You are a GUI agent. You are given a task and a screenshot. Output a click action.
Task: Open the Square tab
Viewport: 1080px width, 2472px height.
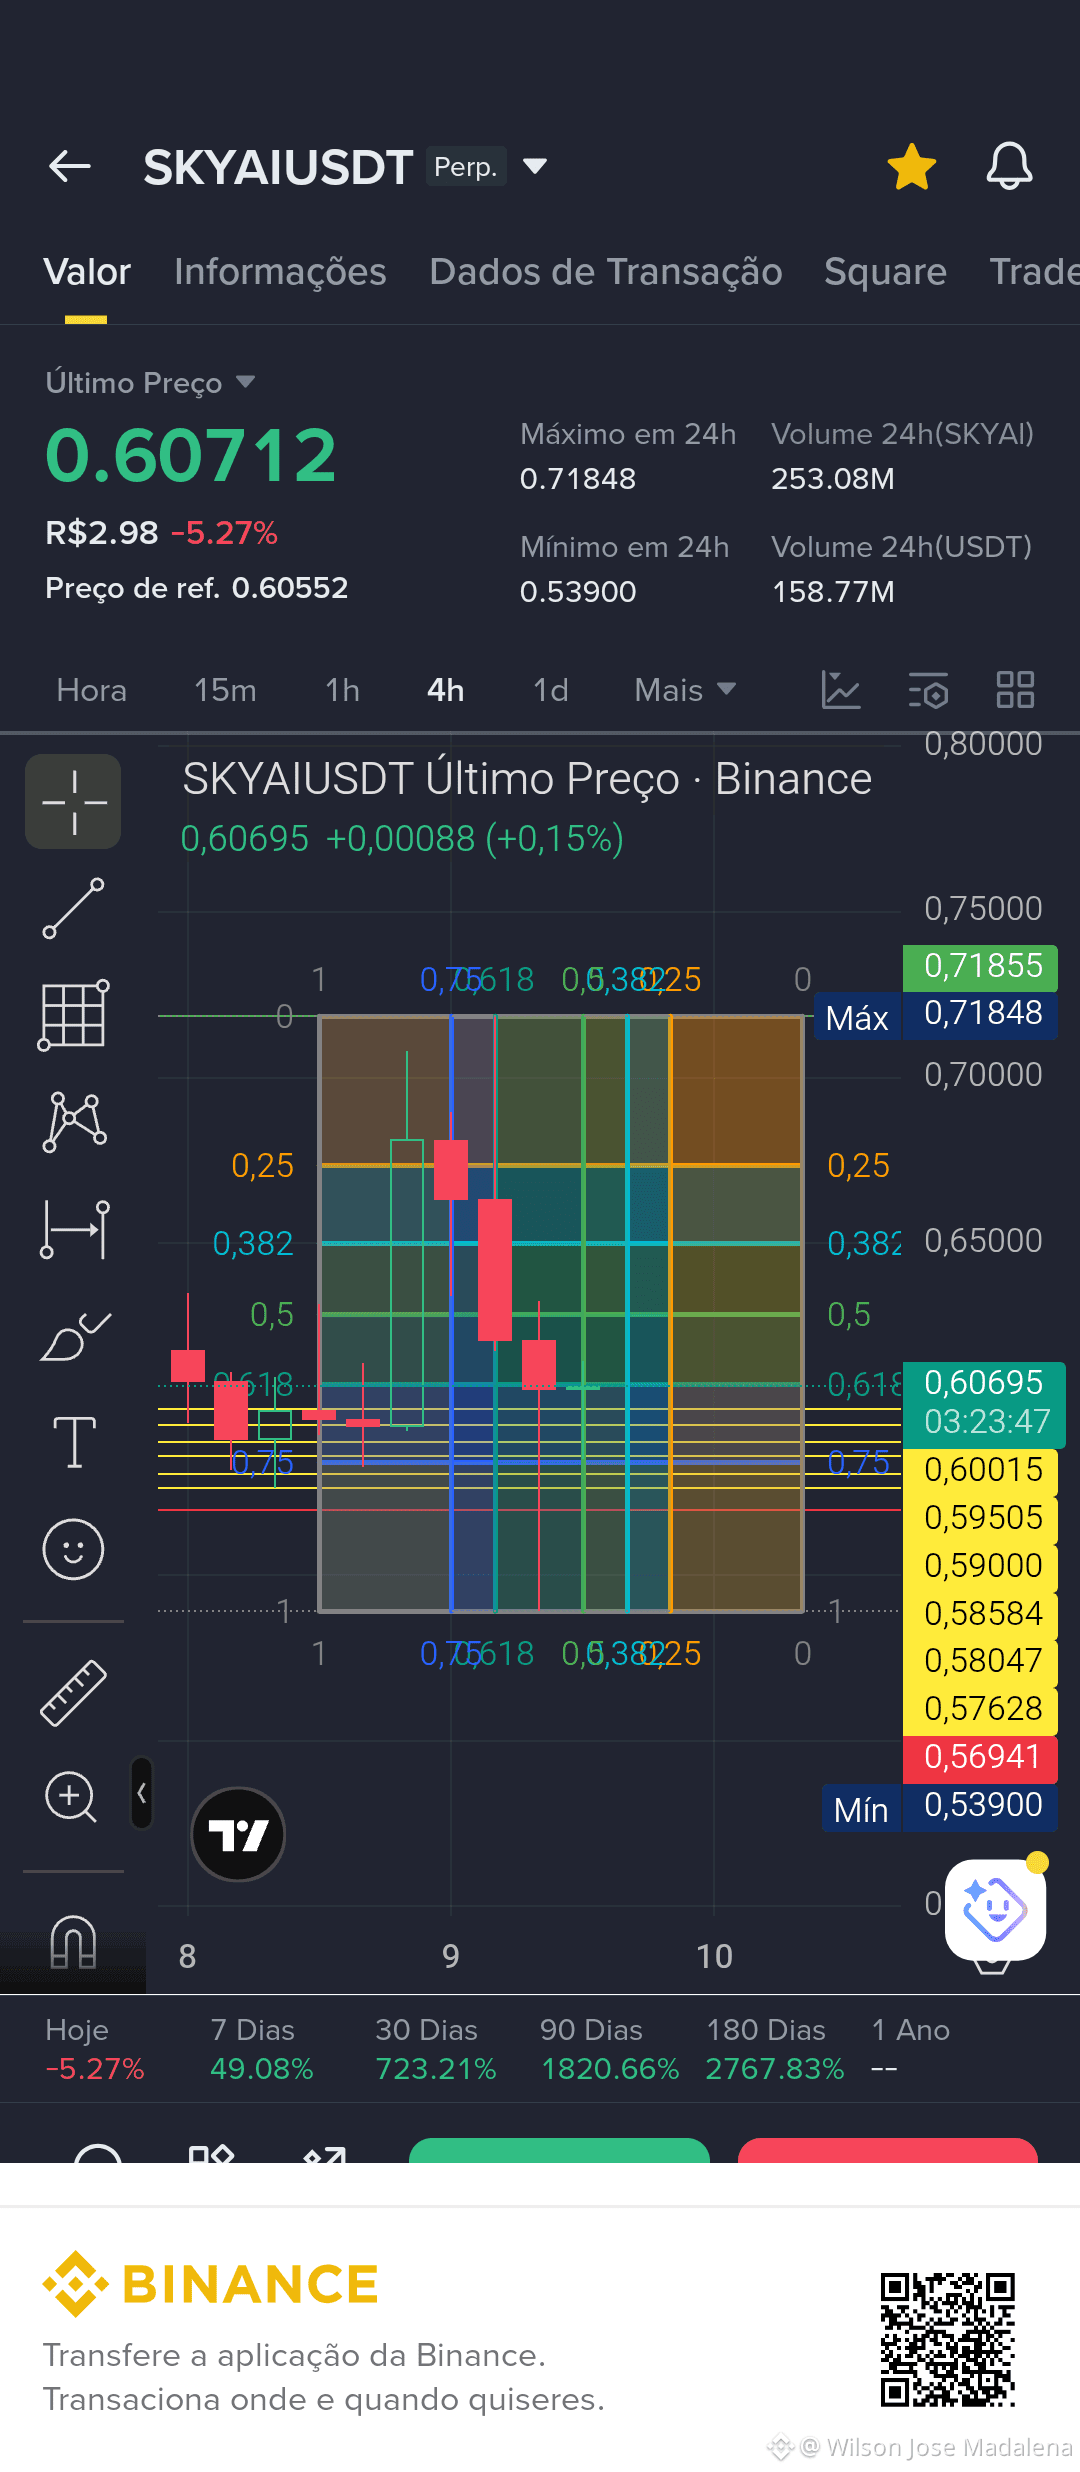click(x=885, y=272)
